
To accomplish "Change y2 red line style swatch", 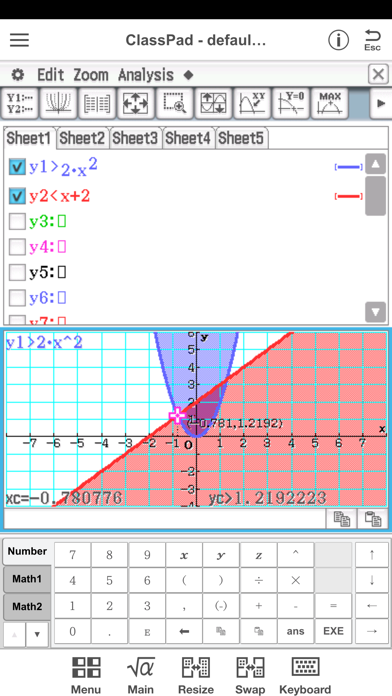I will click(349, 196).
